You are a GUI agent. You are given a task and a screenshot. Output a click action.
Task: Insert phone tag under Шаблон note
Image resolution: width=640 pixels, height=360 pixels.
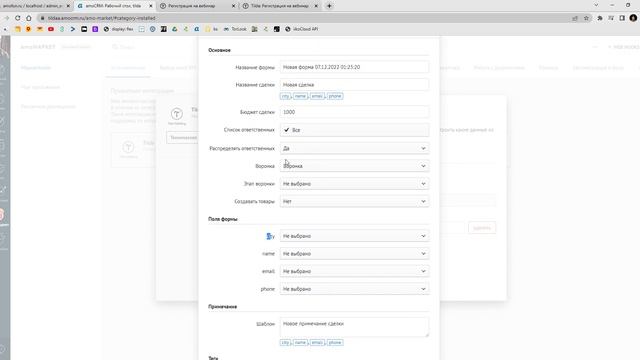(335, 342)
